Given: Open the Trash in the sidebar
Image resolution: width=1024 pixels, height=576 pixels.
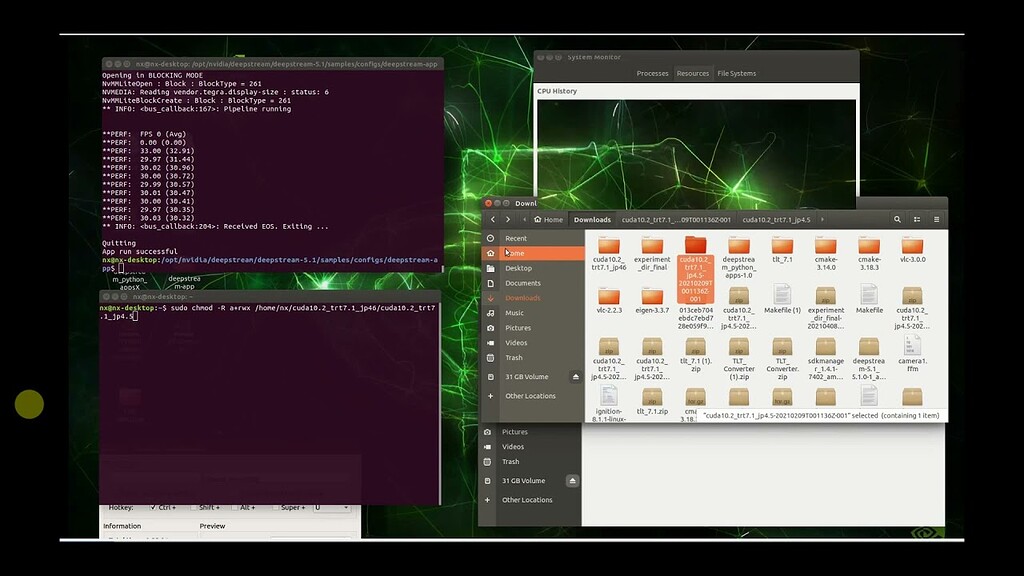Looking at the screenshot, I should coord(513,357).
